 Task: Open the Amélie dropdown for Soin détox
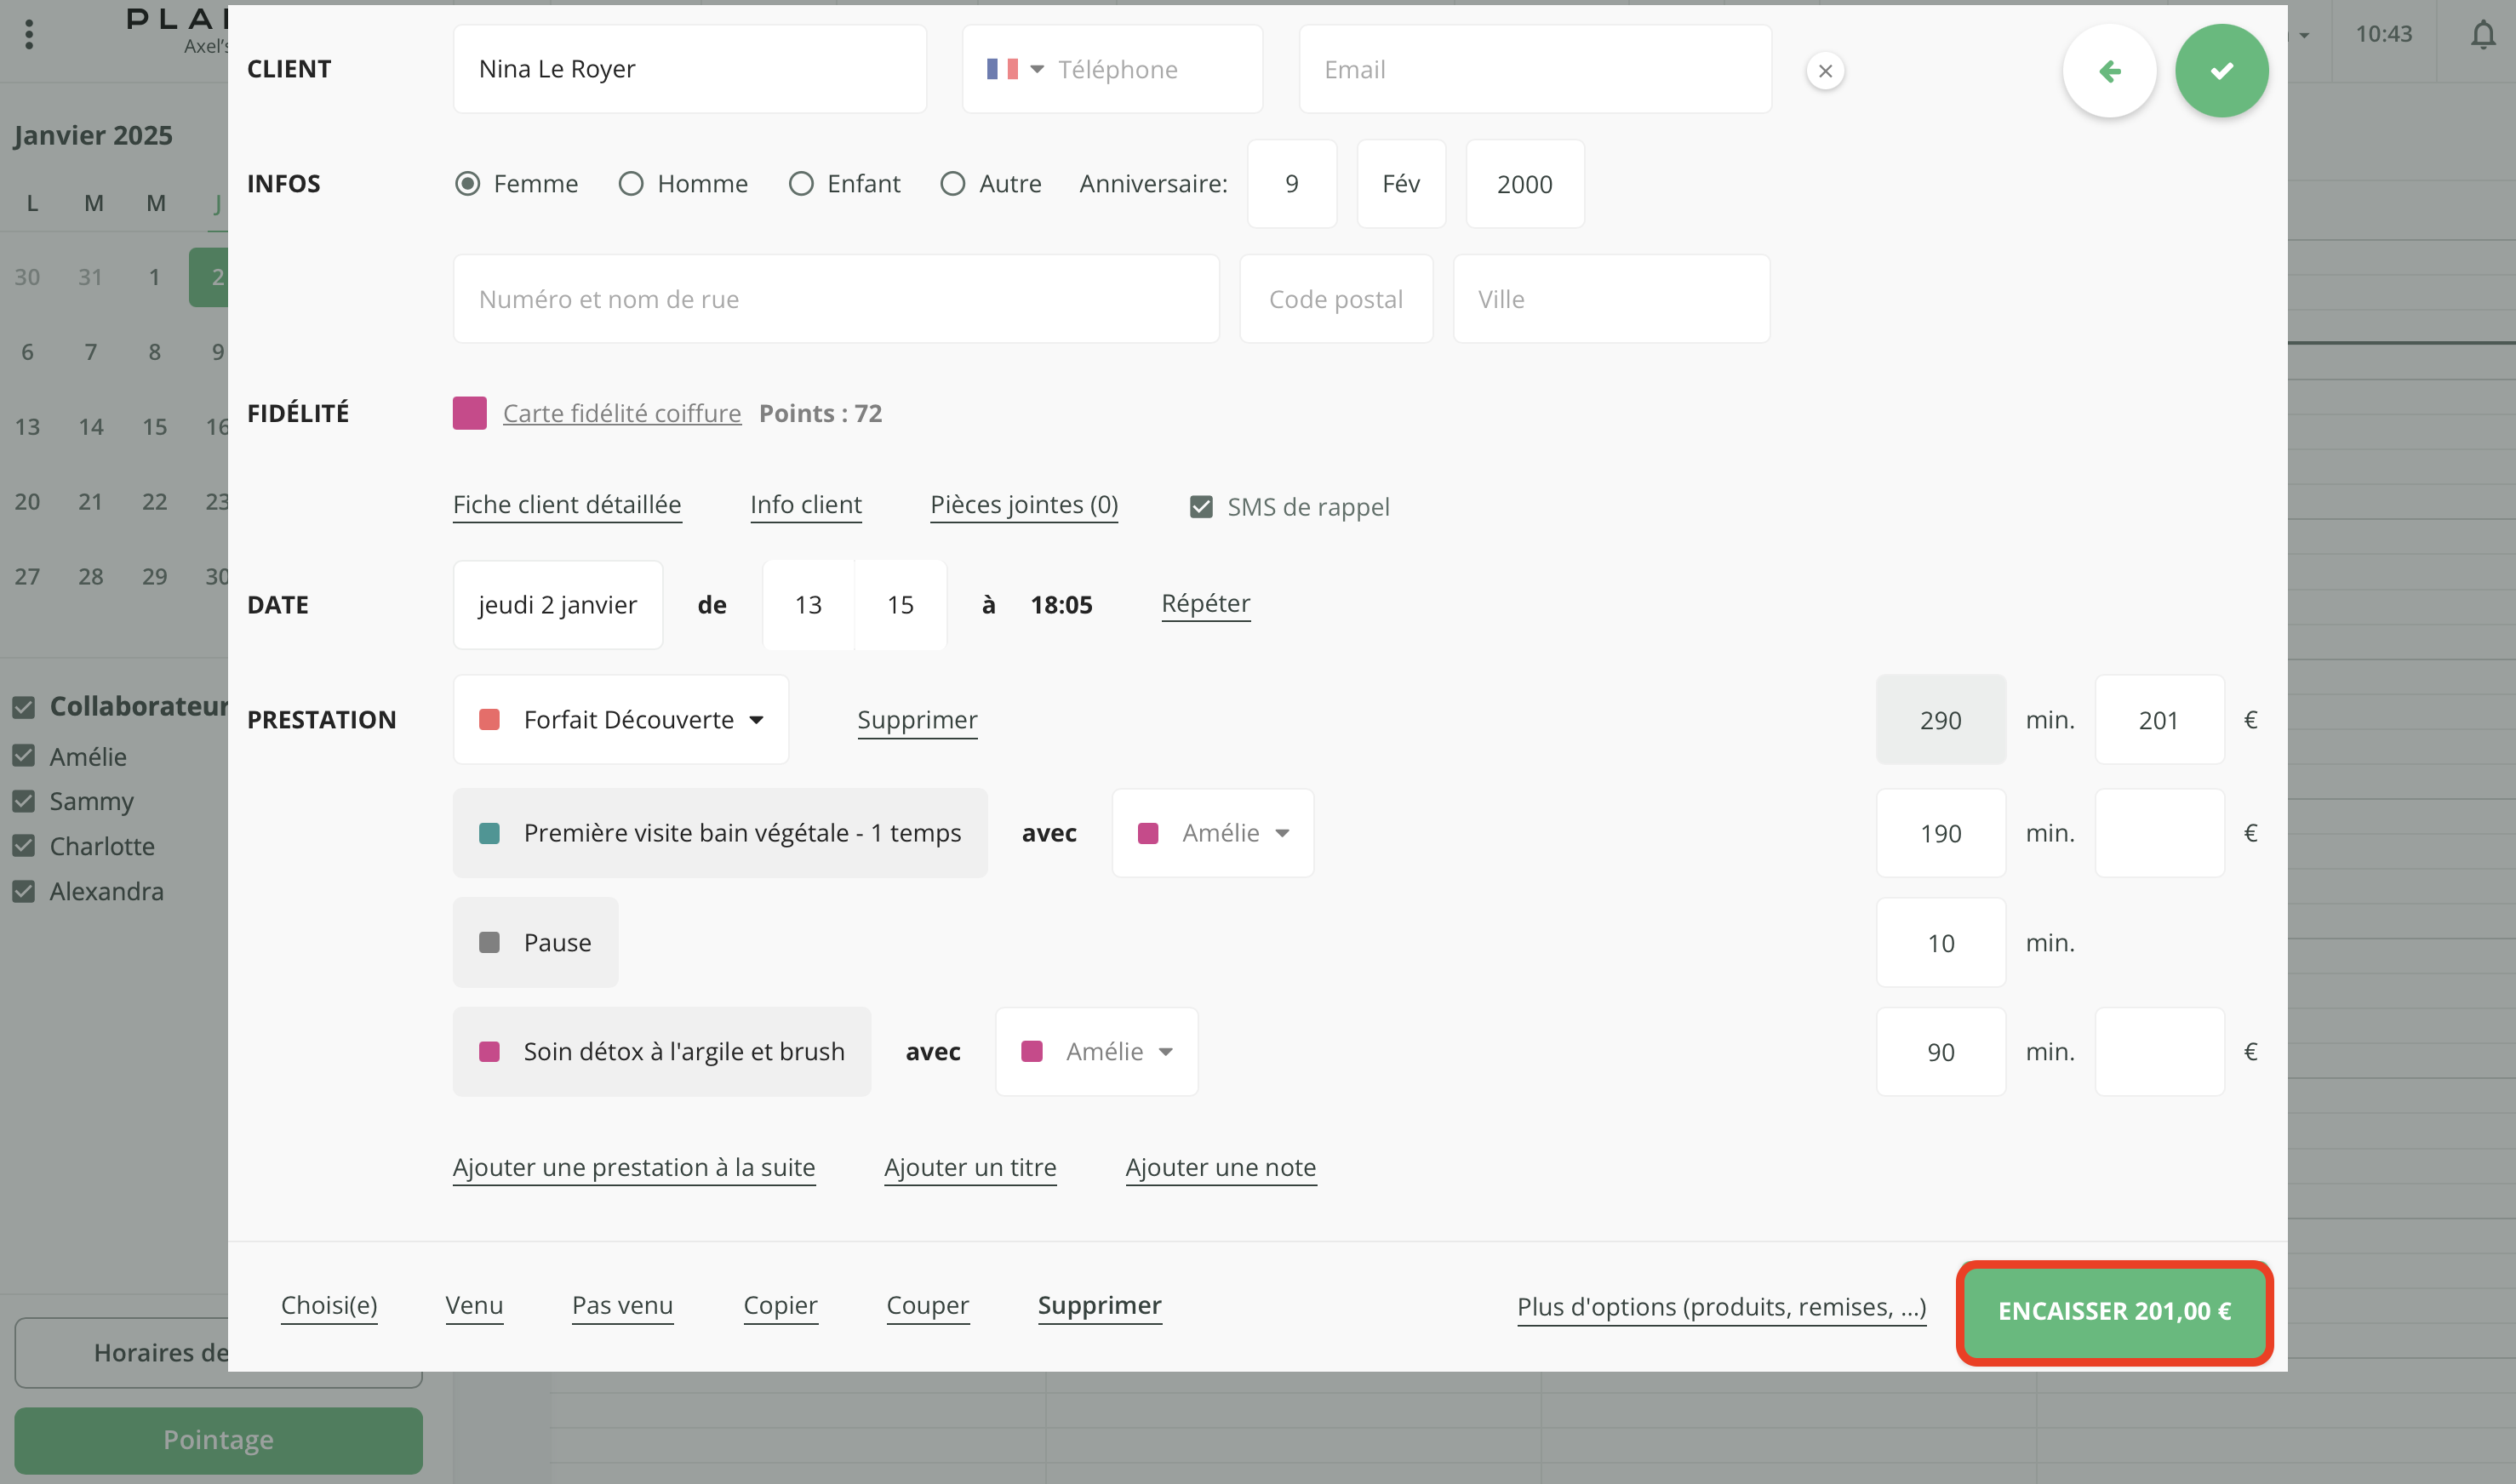point(1096,1051)
